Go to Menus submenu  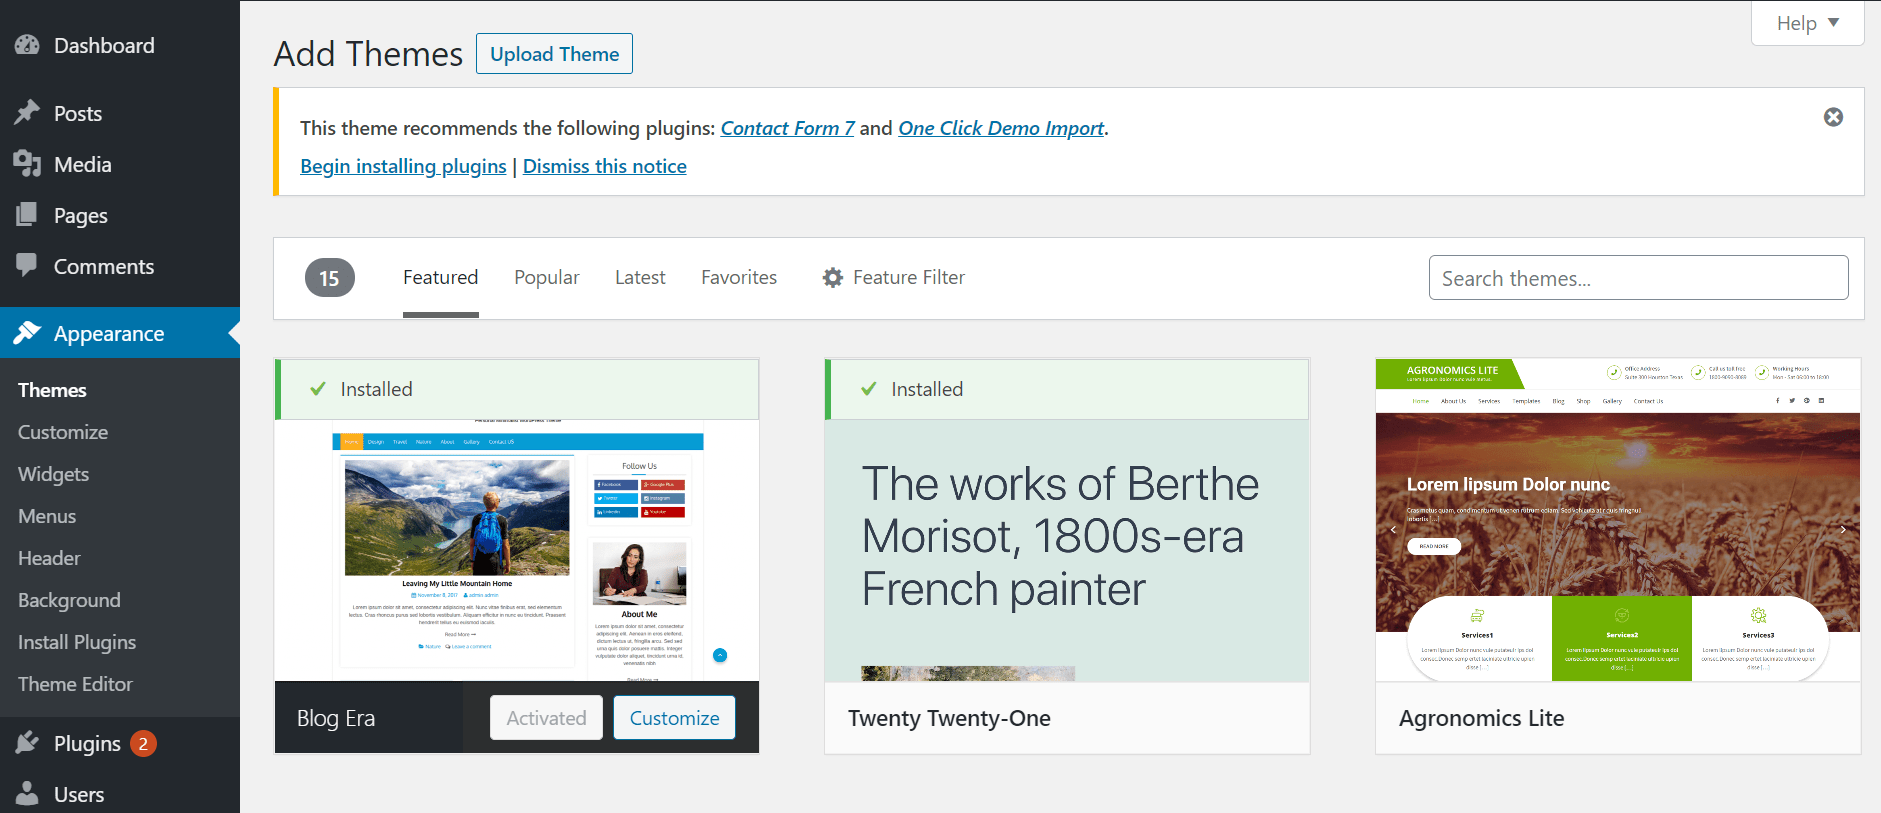(x=47, y=516)
